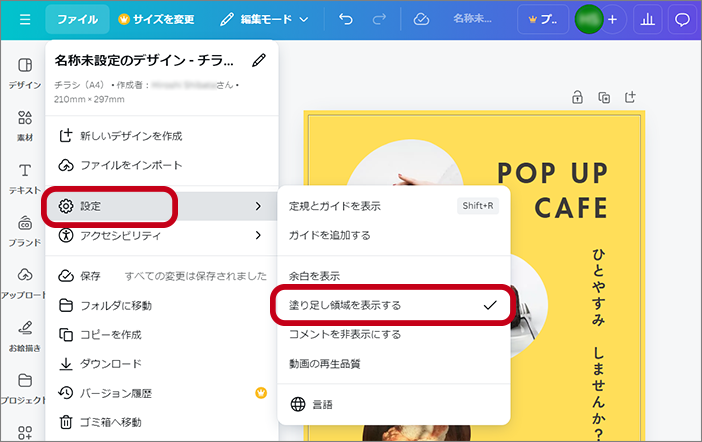702x442 pixels.
Task: Open the 言語 language setting
Action: pyautogui.click(x=394, y=404)
